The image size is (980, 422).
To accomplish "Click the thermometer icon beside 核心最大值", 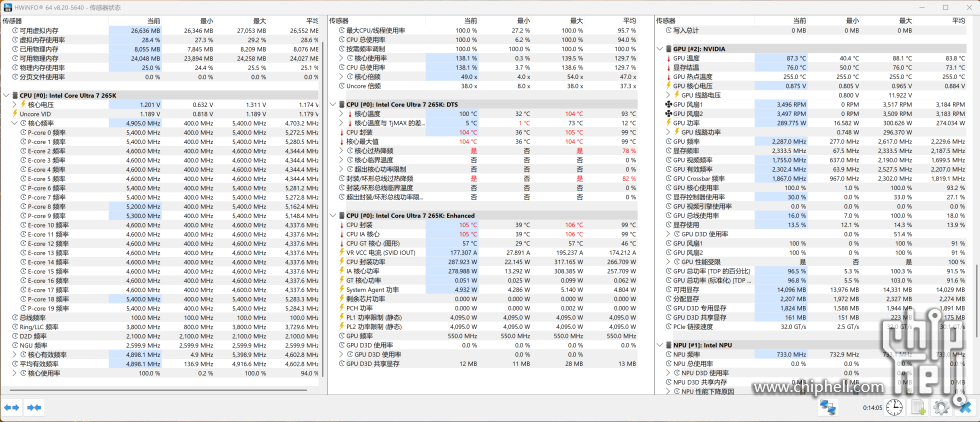I will pos(342,142).
